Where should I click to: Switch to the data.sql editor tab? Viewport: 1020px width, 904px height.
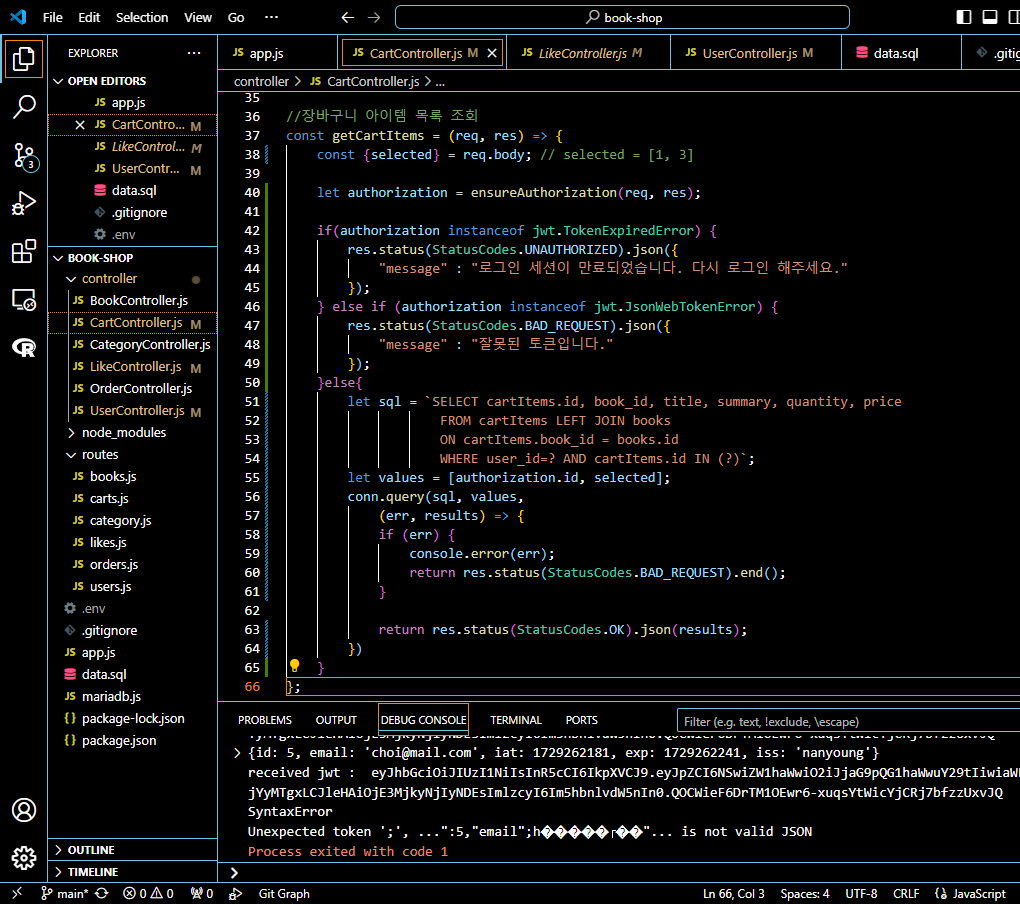(901, 53)
